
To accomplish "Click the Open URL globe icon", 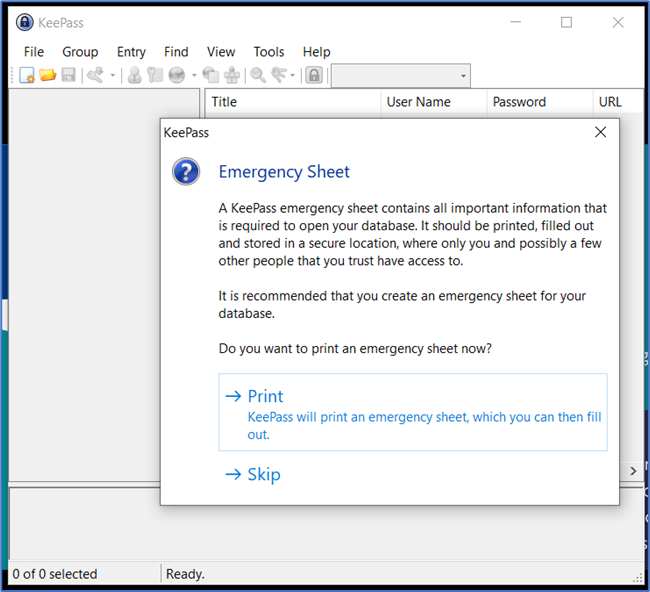I will [x=177, y=75].
